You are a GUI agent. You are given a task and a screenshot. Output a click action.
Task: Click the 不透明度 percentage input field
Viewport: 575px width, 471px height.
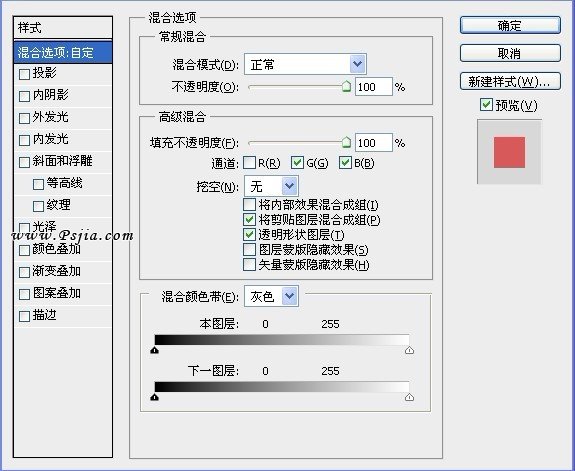[373, 87]
